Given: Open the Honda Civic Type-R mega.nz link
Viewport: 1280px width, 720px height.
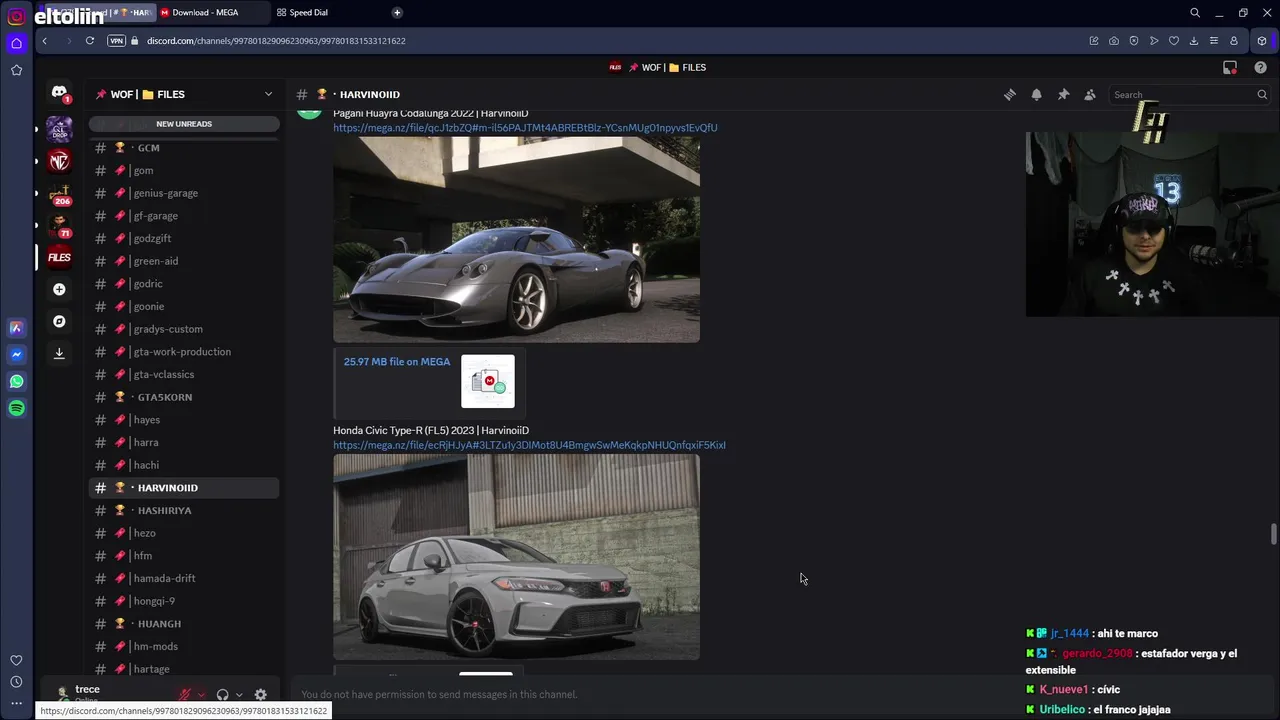Looking at the screenshot, I should (x=529, y=445).
